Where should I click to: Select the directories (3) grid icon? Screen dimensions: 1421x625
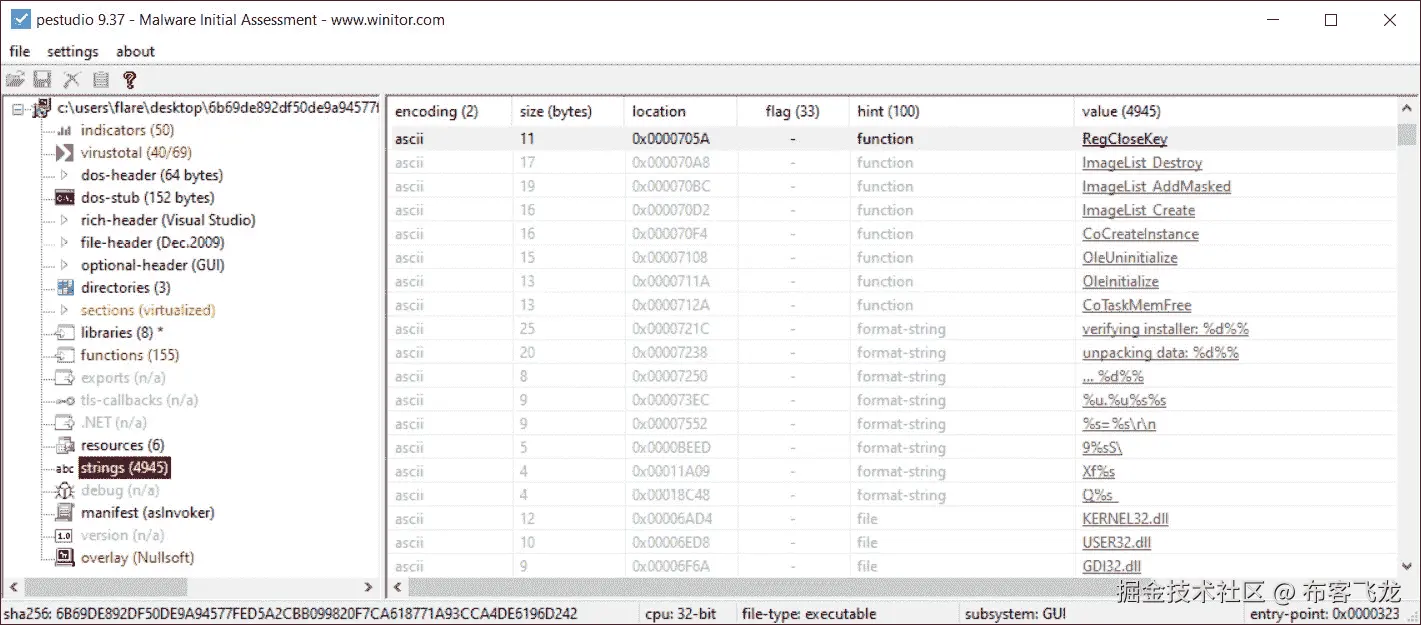tap(63, 287)
